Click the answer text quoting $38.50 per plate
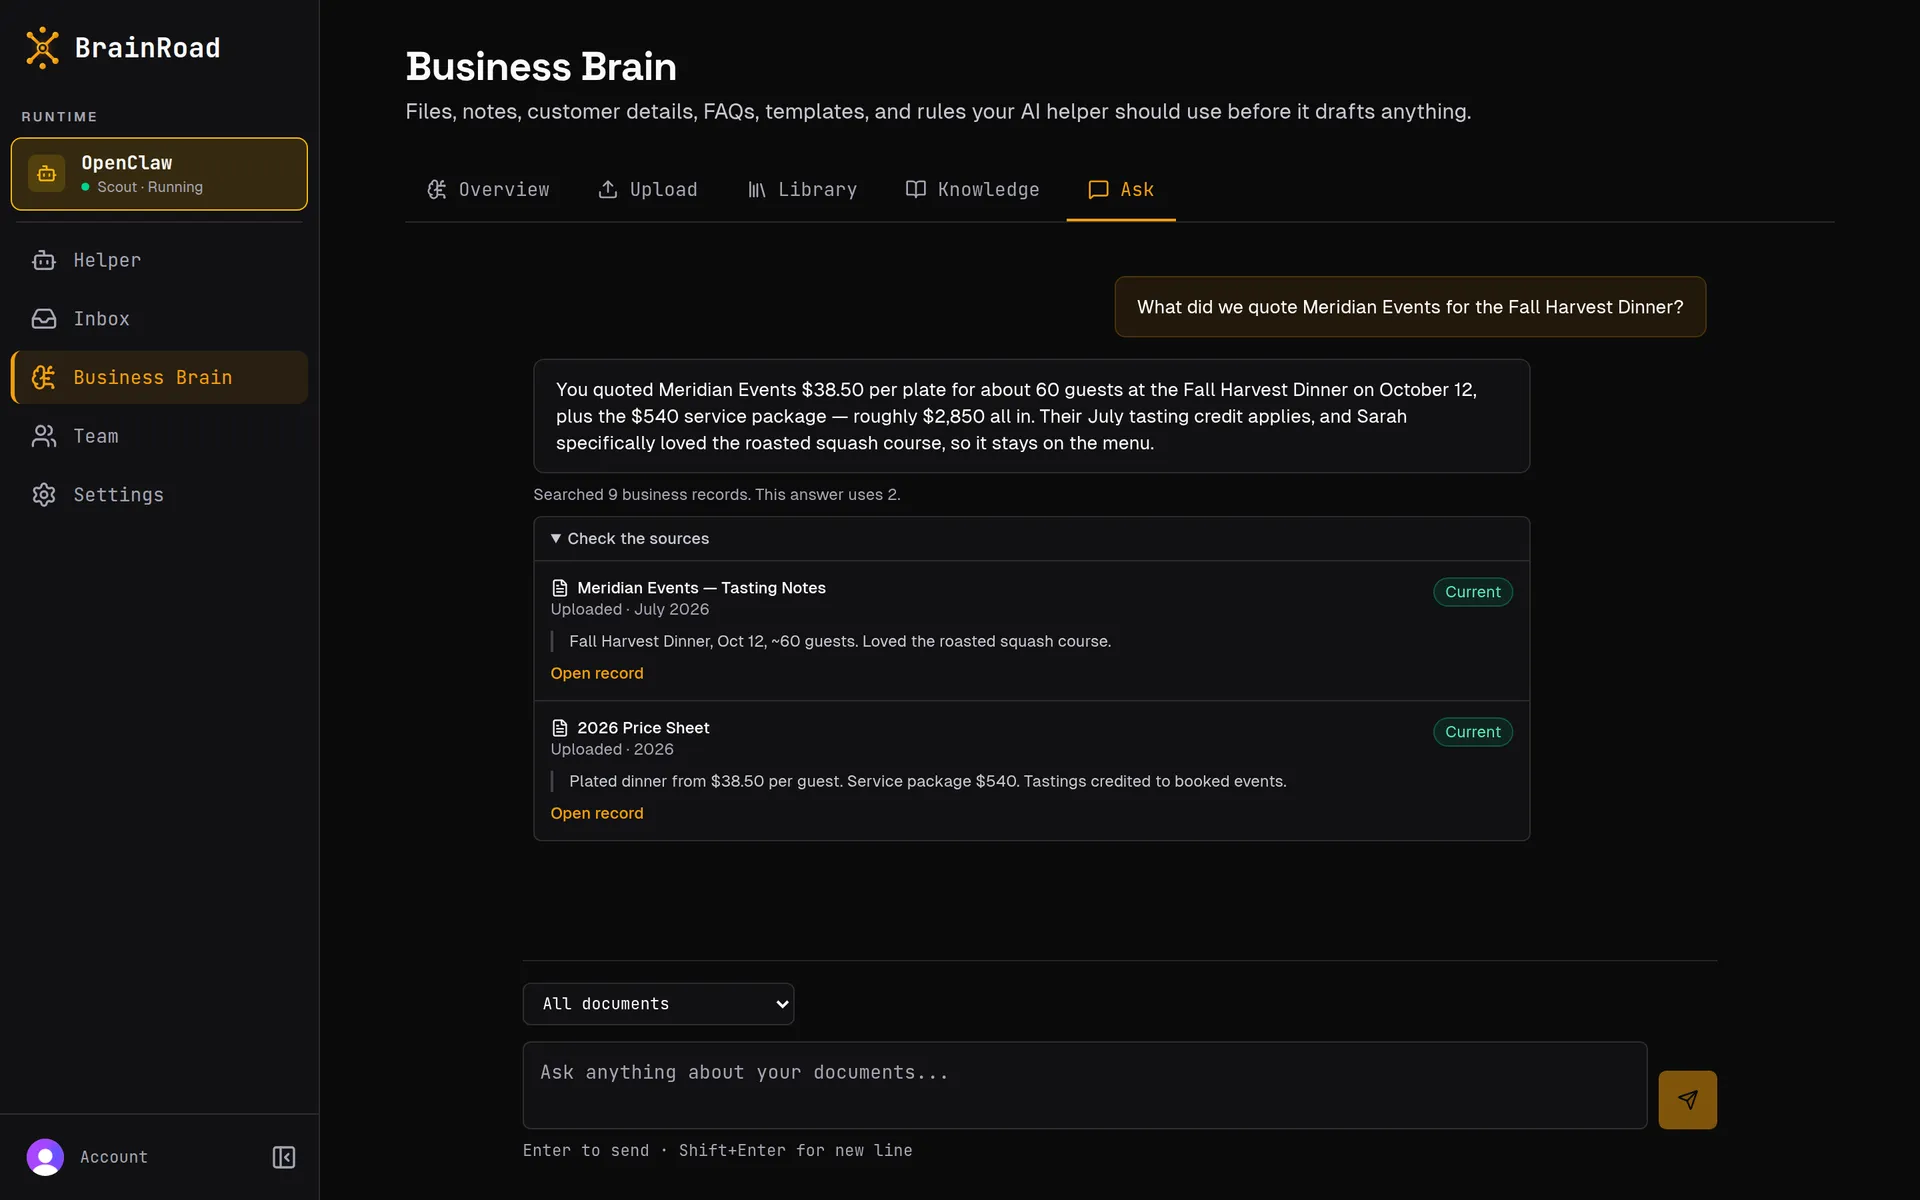This screenshot has height=1200, width=1920. [1031, 416]
